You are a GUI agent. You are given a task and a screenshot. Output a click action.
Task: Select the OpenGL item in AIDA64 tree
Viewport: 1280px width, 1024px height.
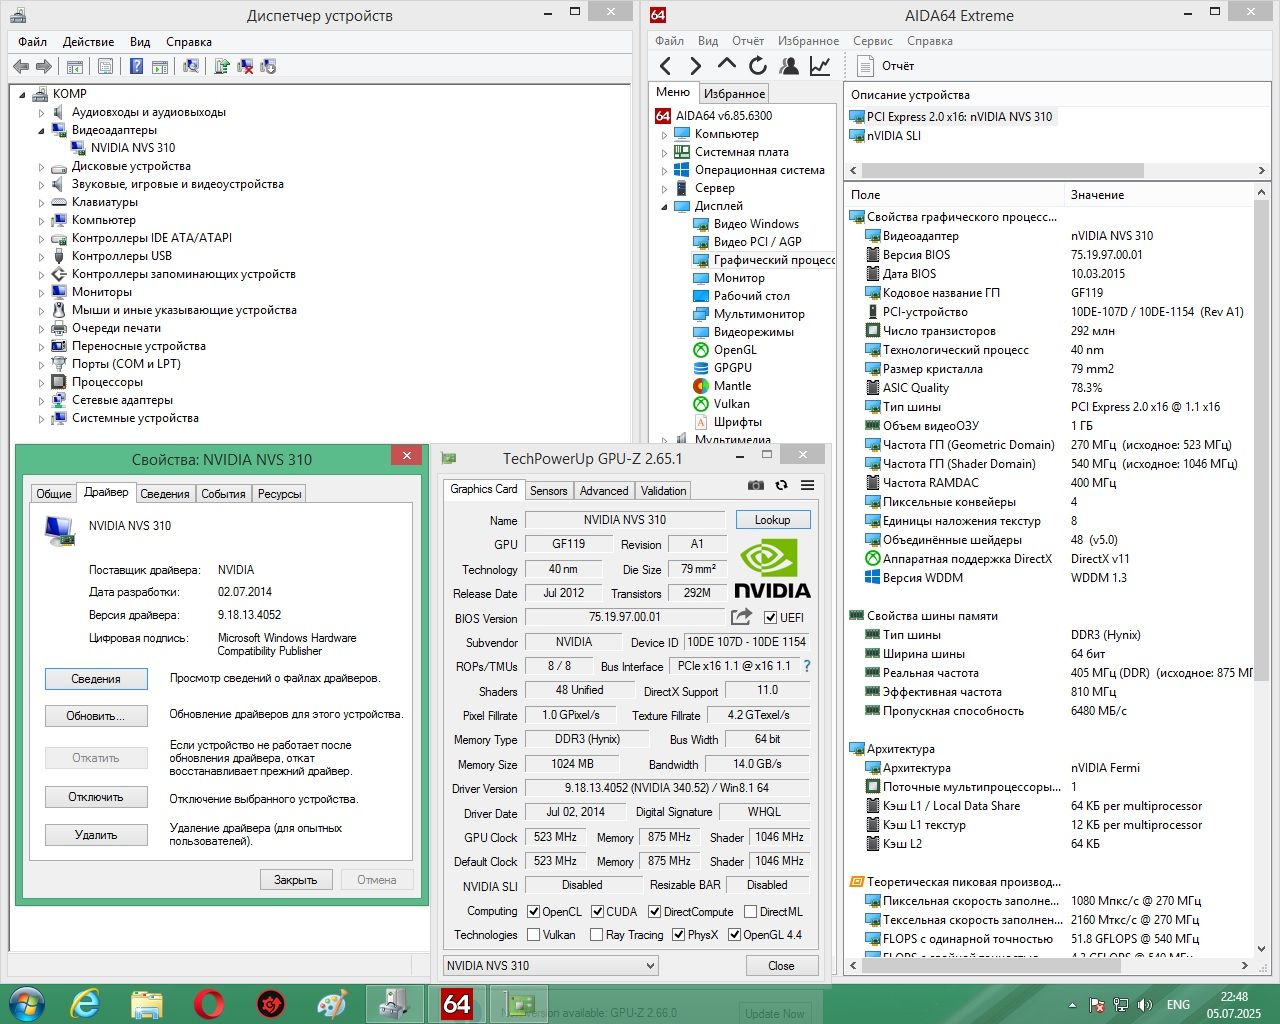click(735, 350)
